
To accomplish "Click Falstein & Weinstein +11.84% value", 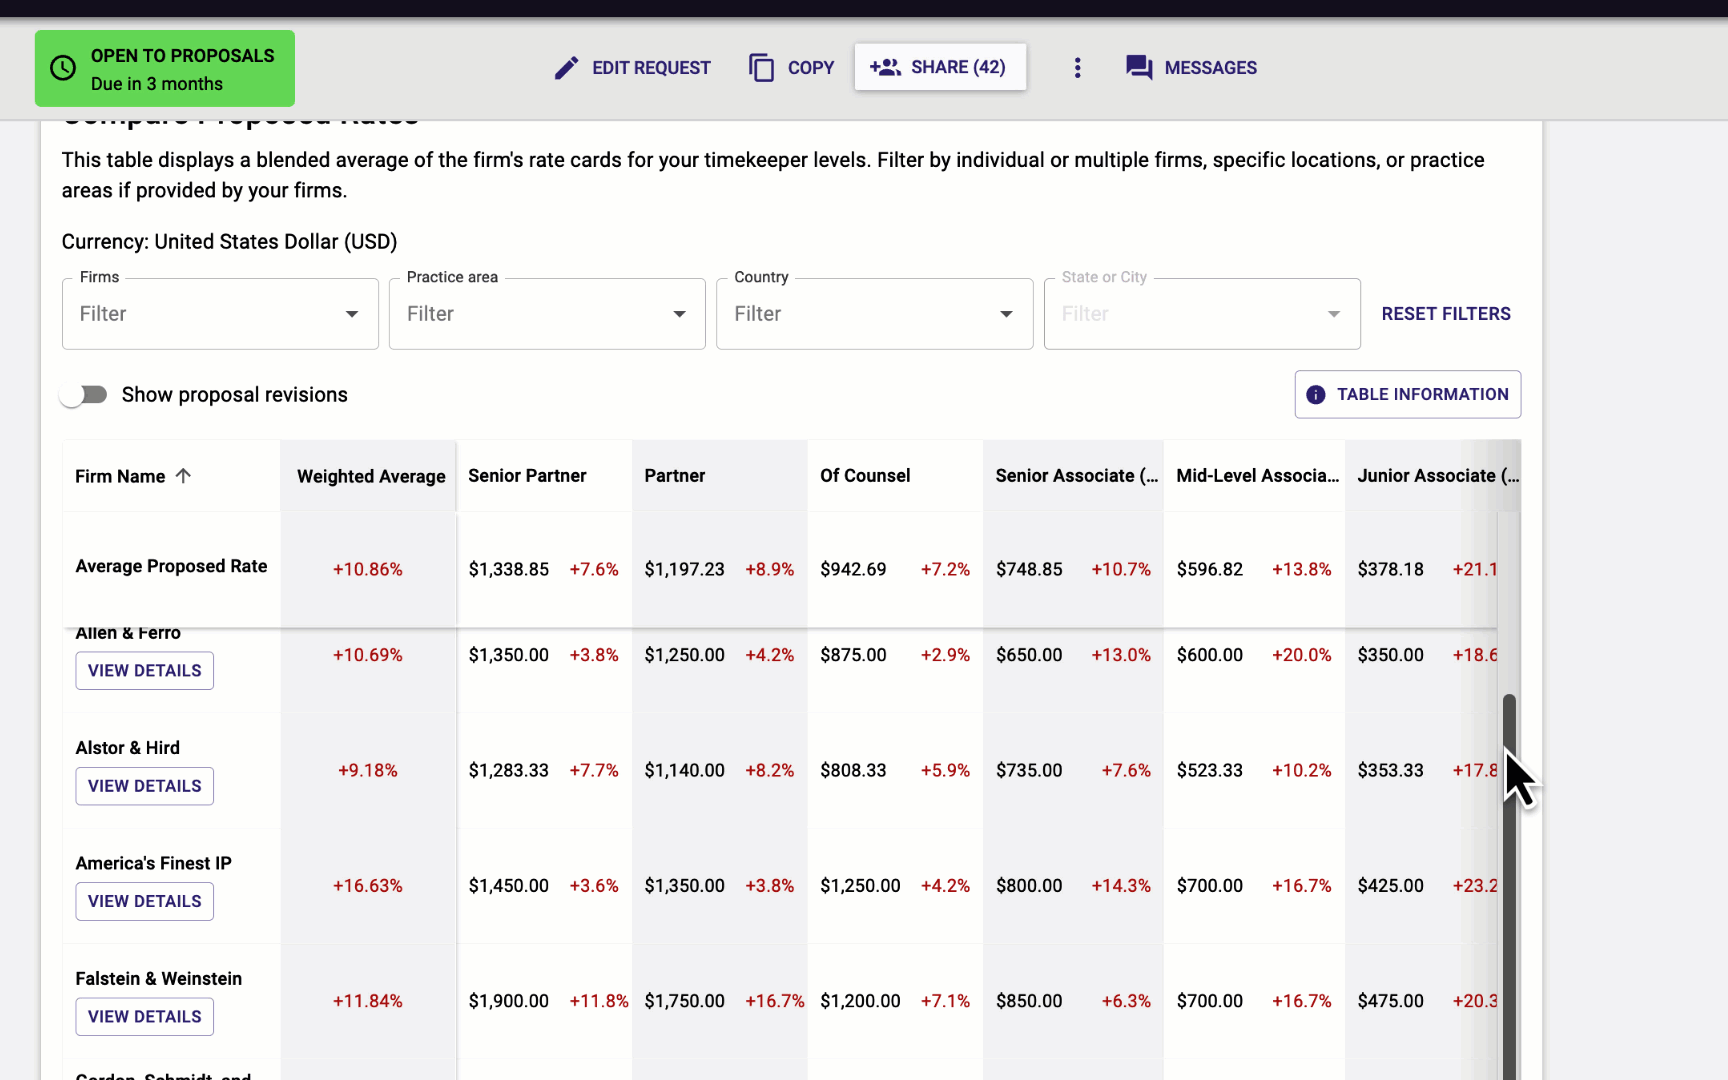I will click(368, 1001).
